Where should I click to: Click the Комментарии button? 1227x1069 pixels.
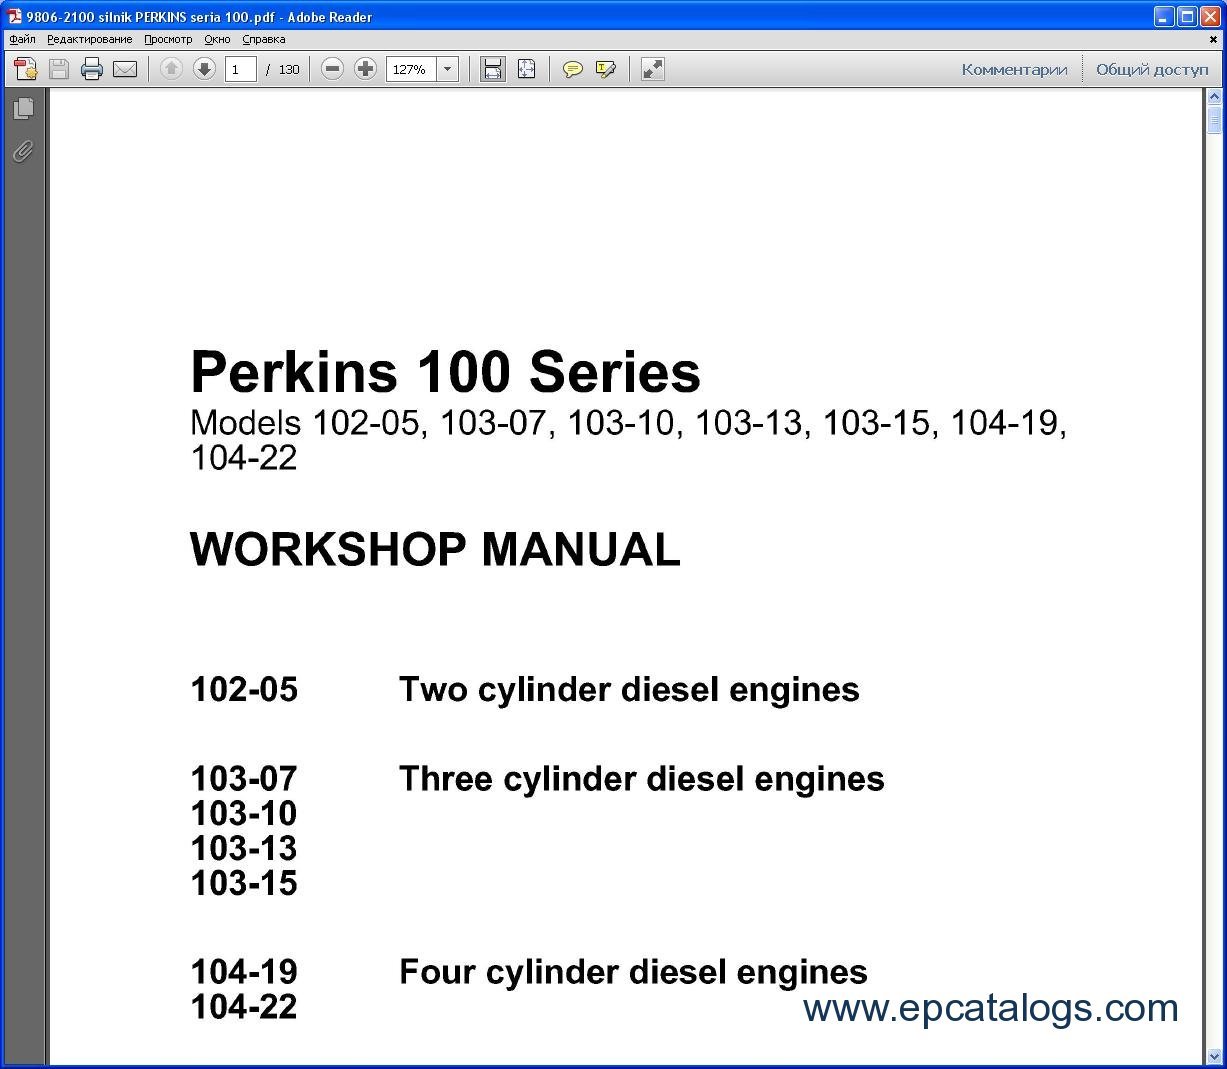[x=1014, y=69]
